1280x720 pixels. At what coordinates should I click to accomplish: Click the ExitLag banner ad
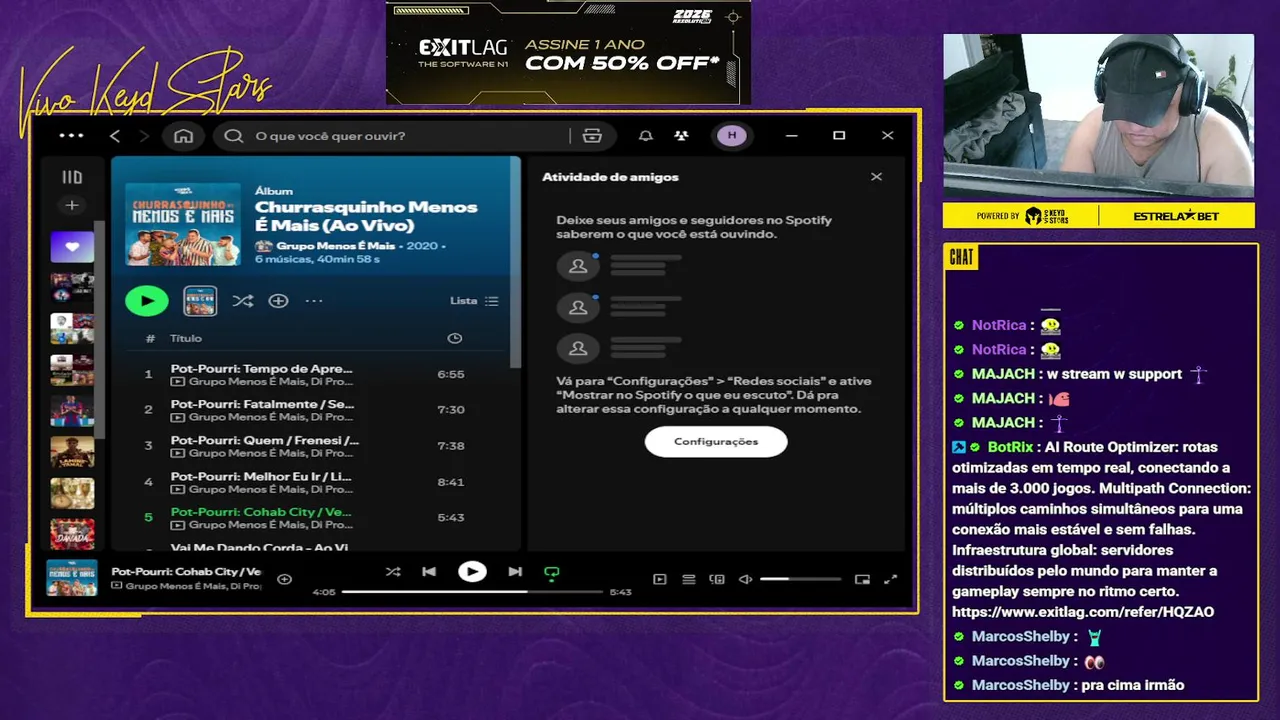(568, 52)
